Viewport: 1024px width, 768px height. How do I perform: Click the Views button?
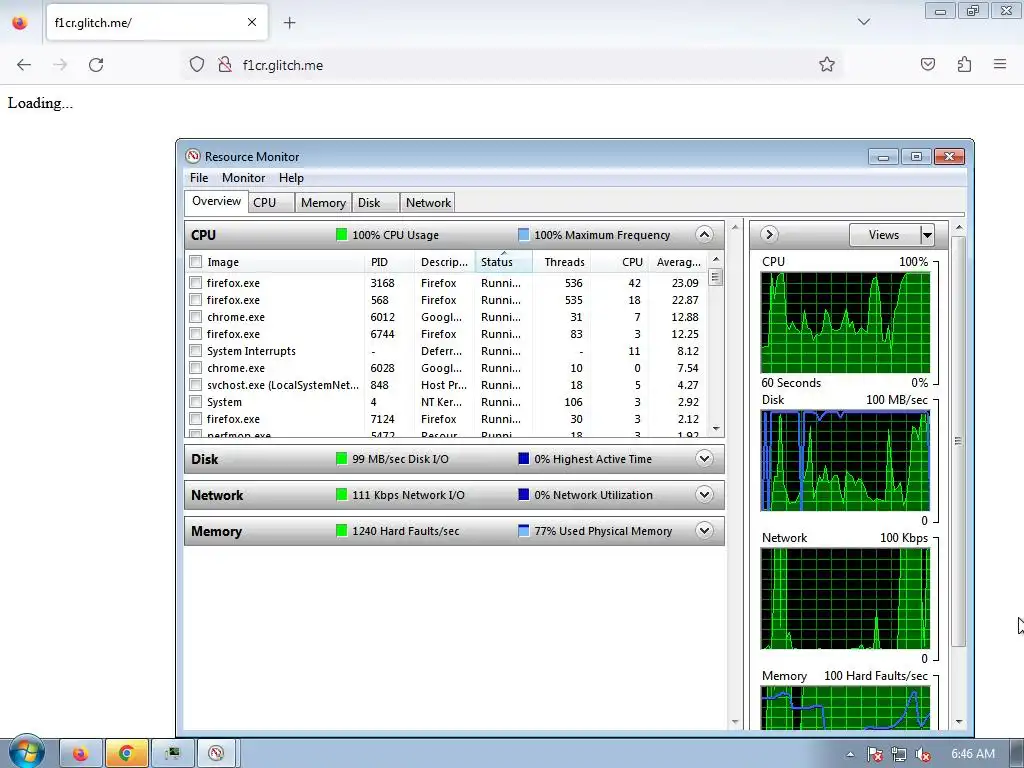(x=884, y=234)
